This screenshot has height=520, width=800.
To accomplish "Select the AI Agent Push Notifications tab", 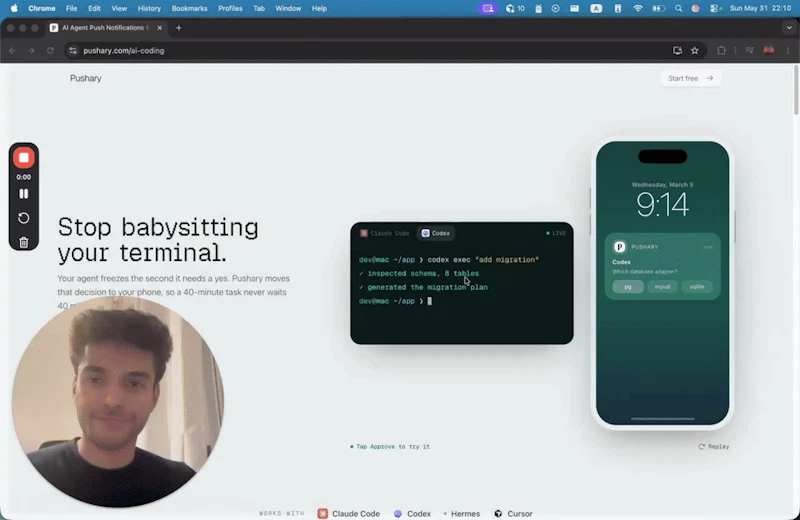I will click(x=106, y=28).
